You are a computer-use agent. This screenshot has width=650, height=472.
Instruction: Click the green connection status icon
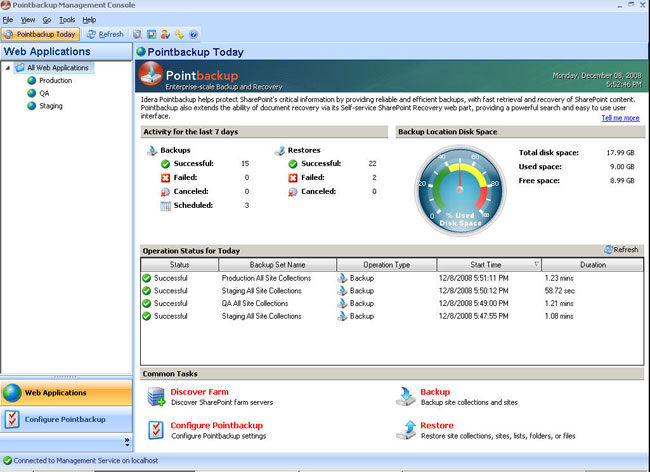[x=7, y=460]
